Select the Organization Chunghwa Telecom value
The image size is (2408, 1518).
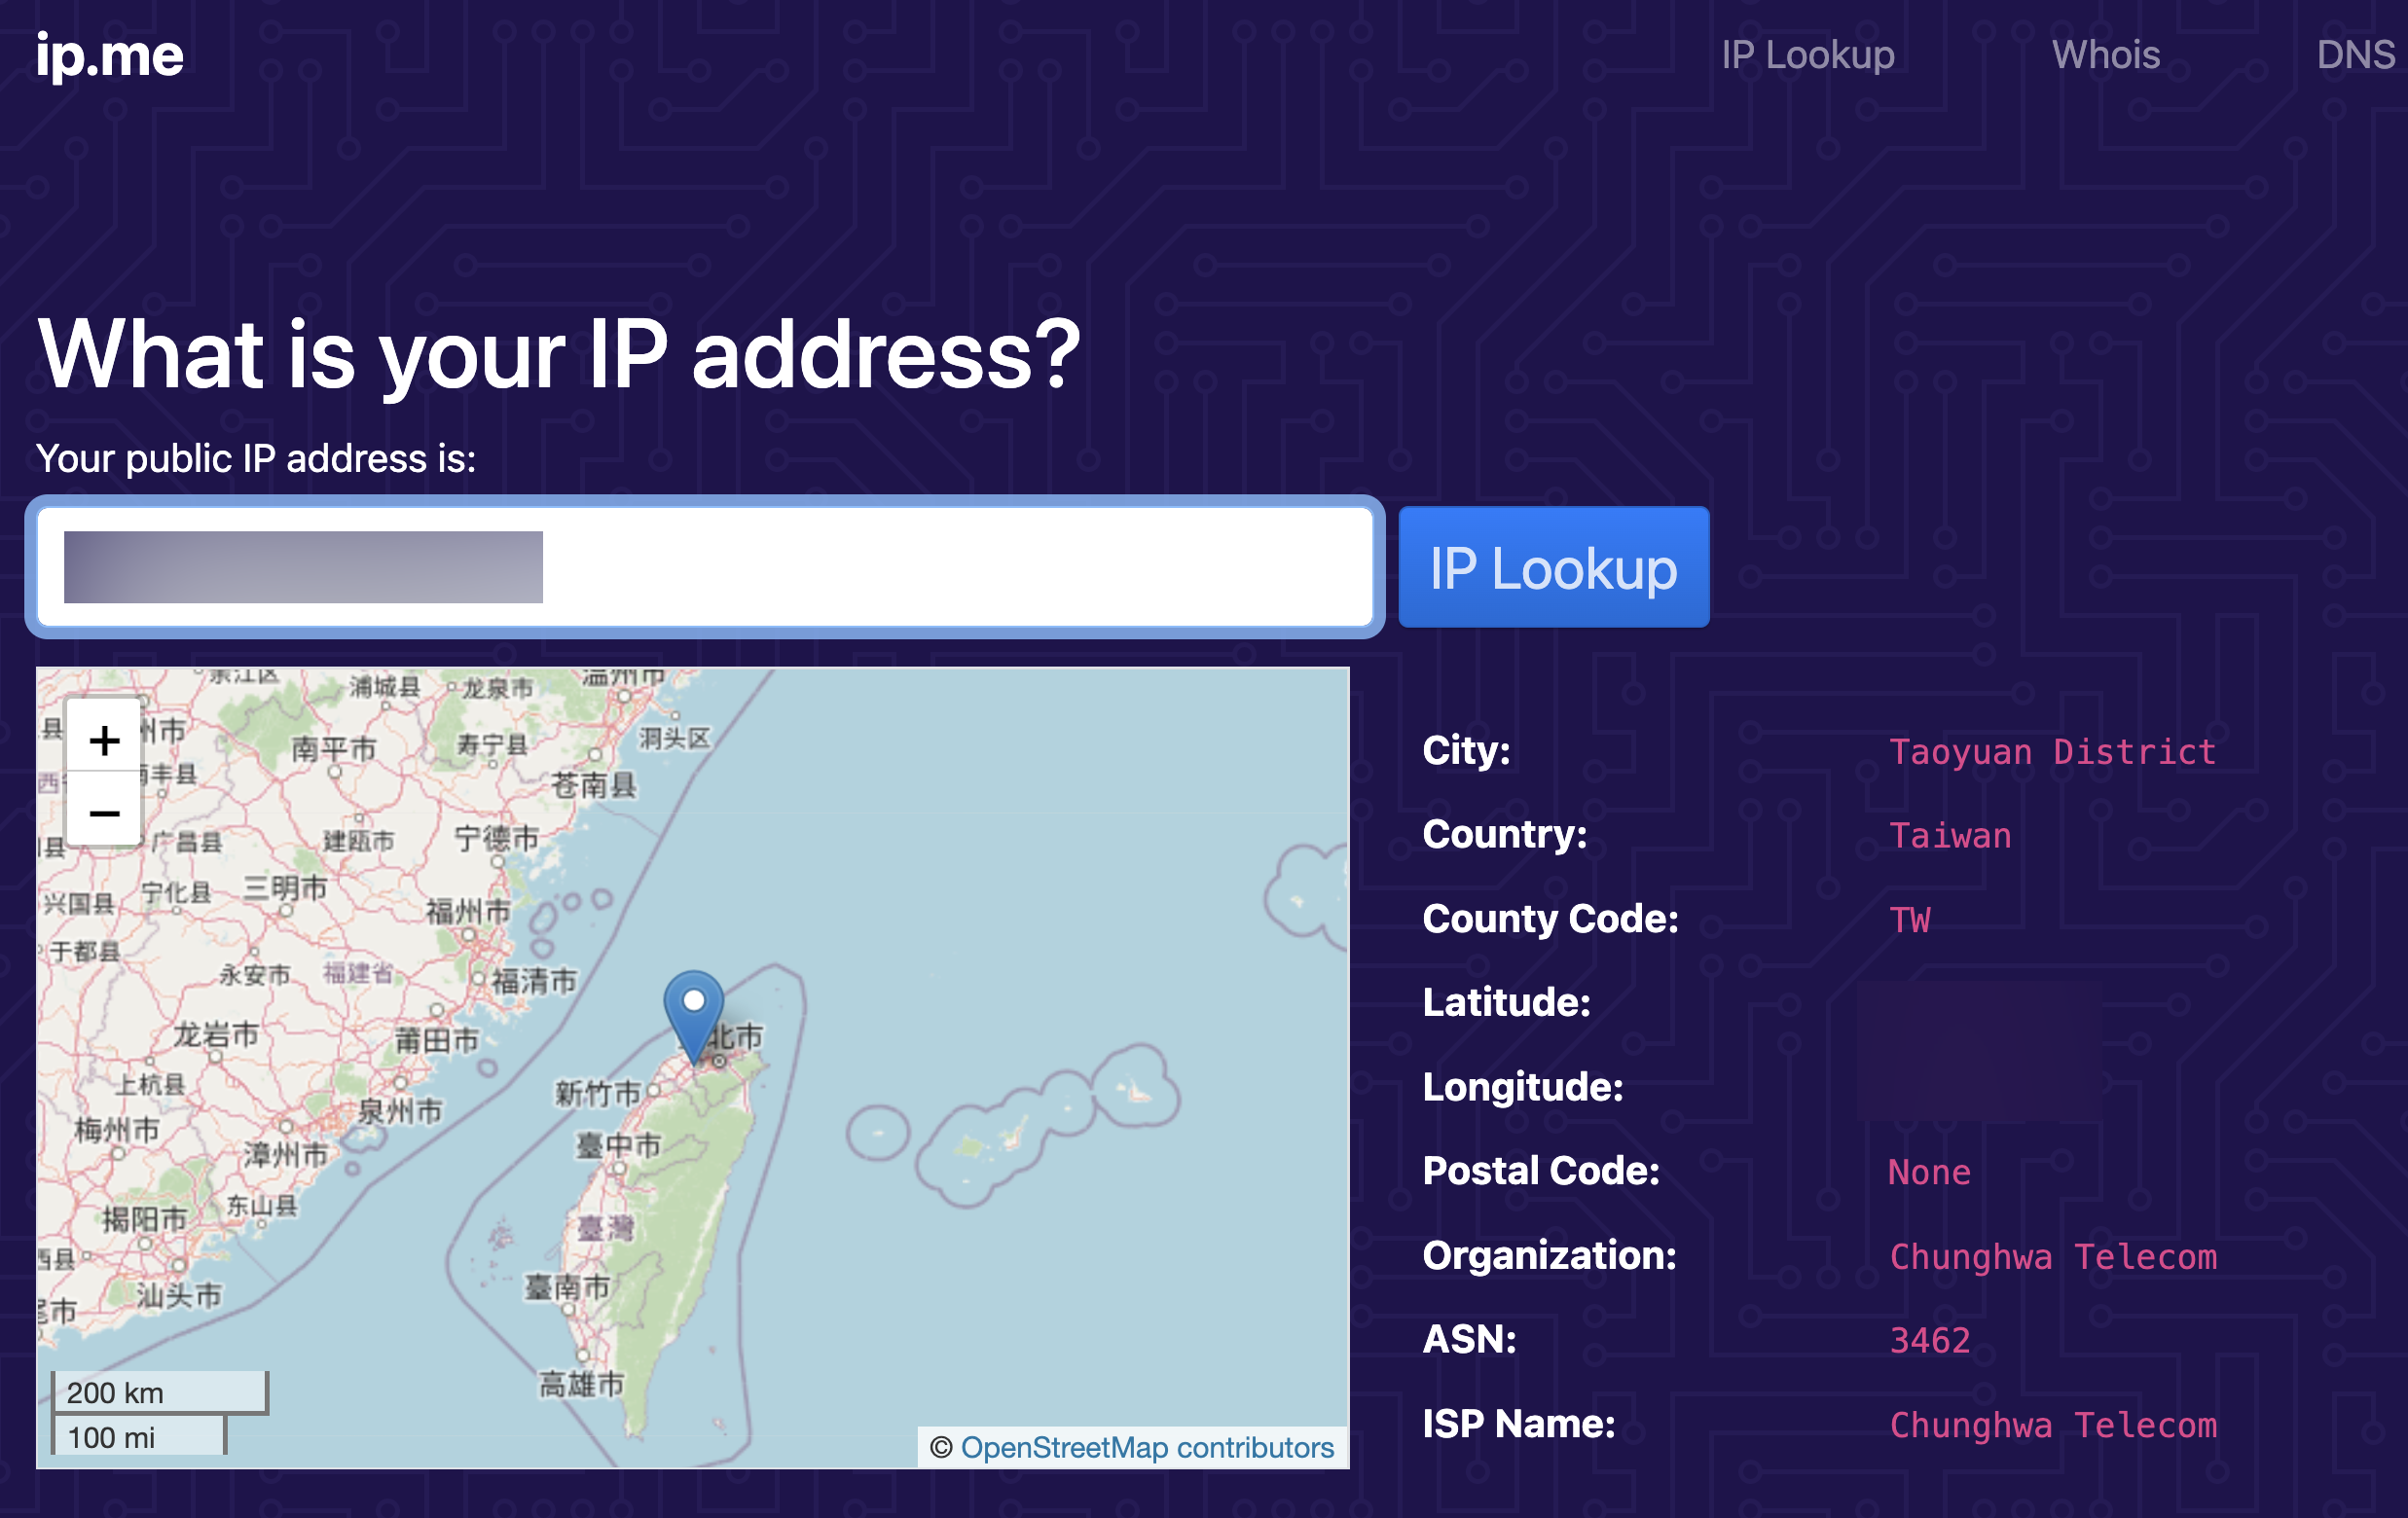[2052, 1257]
